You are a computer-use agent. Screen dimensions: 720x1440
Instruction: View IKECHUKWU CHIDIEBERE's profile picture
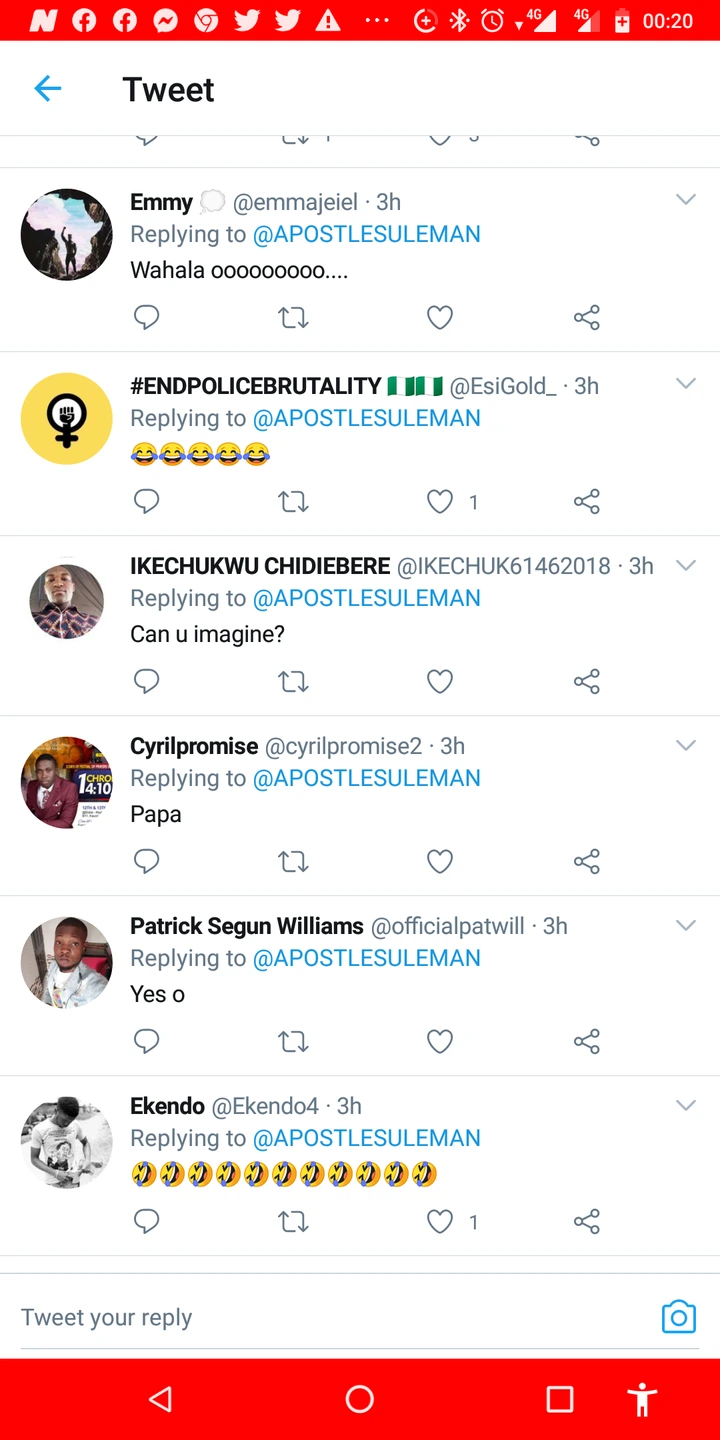coord(66,601)
